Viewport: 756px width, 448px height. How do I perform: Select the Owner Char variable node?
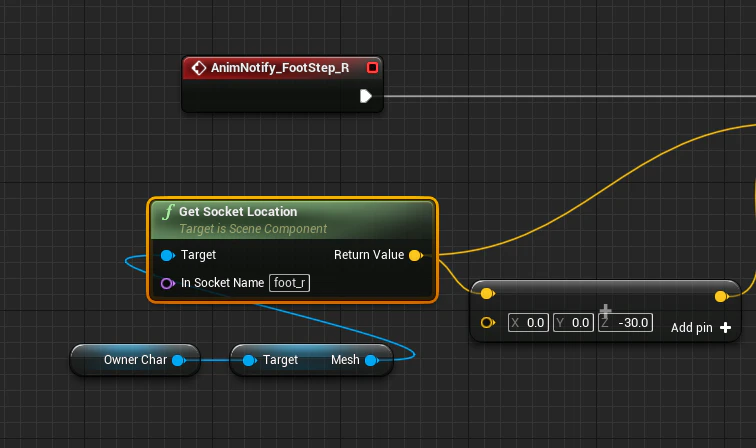[x=135, y=360]
